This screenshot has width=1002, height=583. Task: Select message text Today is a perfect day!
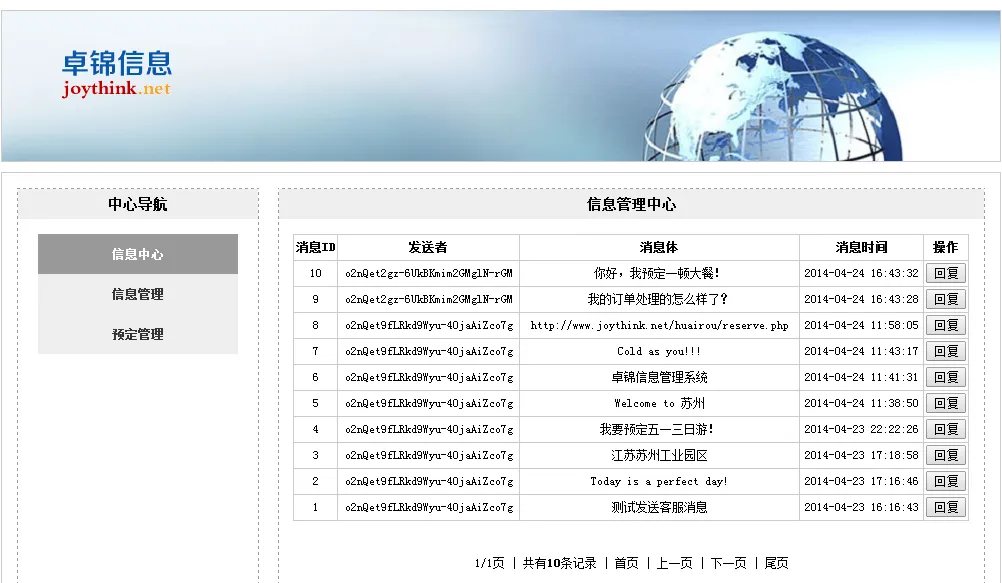(x=659, y=481)
